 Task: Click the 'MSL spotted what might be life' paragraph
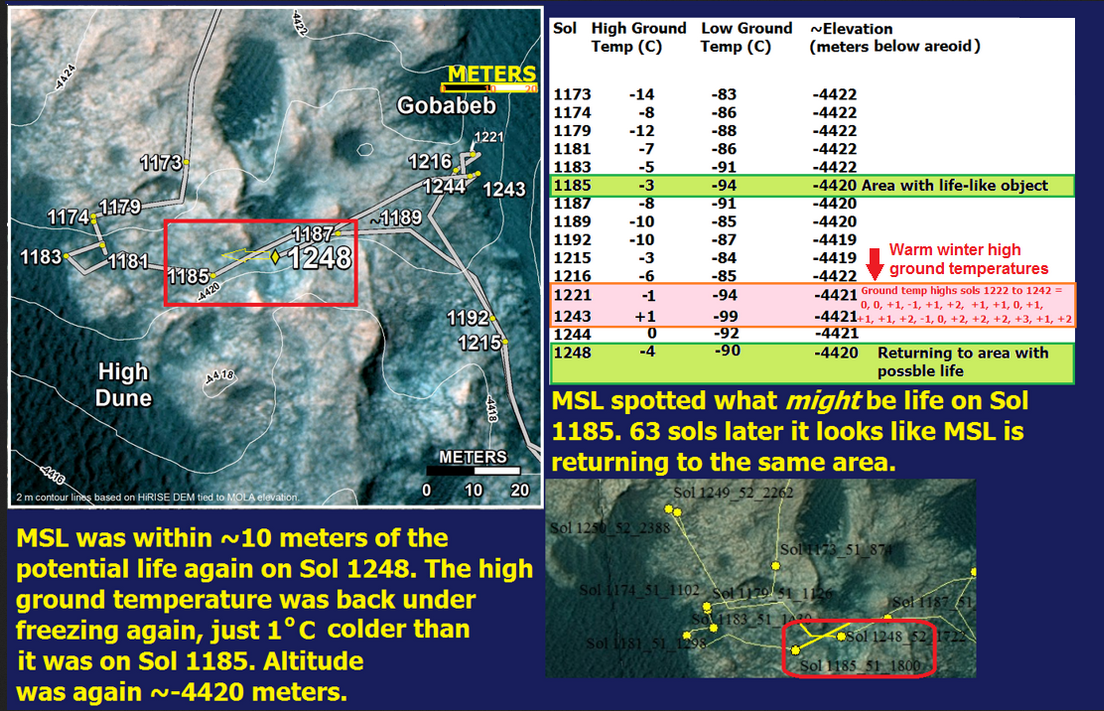(790, 432)
